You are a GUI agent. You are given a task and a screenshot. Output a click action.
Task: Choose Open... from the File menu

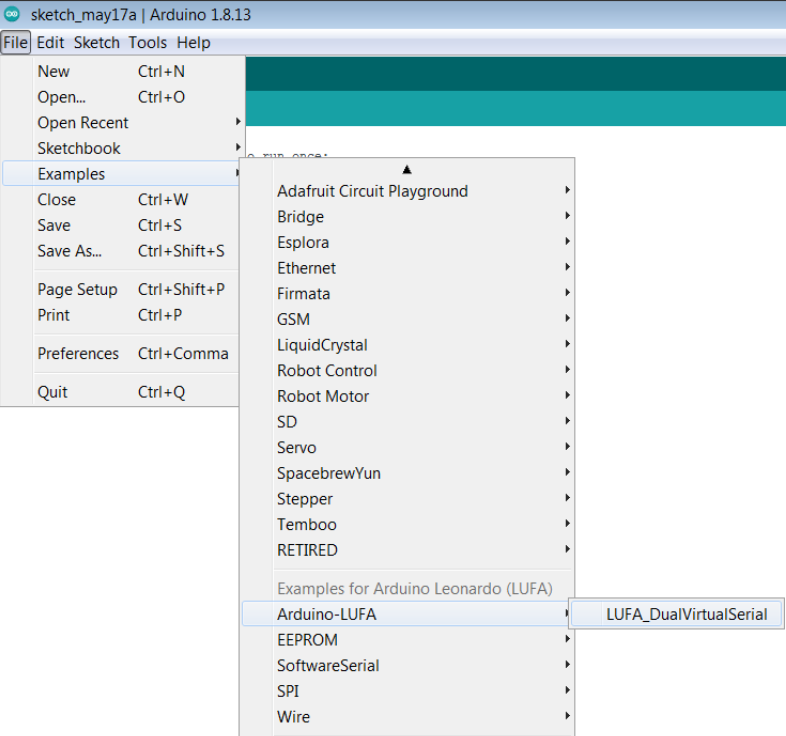pyautogui.click(x=122, y=97)
